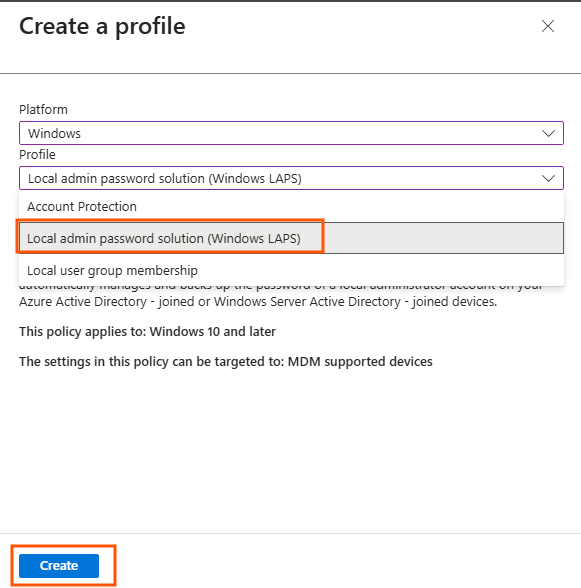This screenshot has height=588, width=581.
Task: Choose Local admin password solution (Windows LAPS) option
Action: point(291,238)
